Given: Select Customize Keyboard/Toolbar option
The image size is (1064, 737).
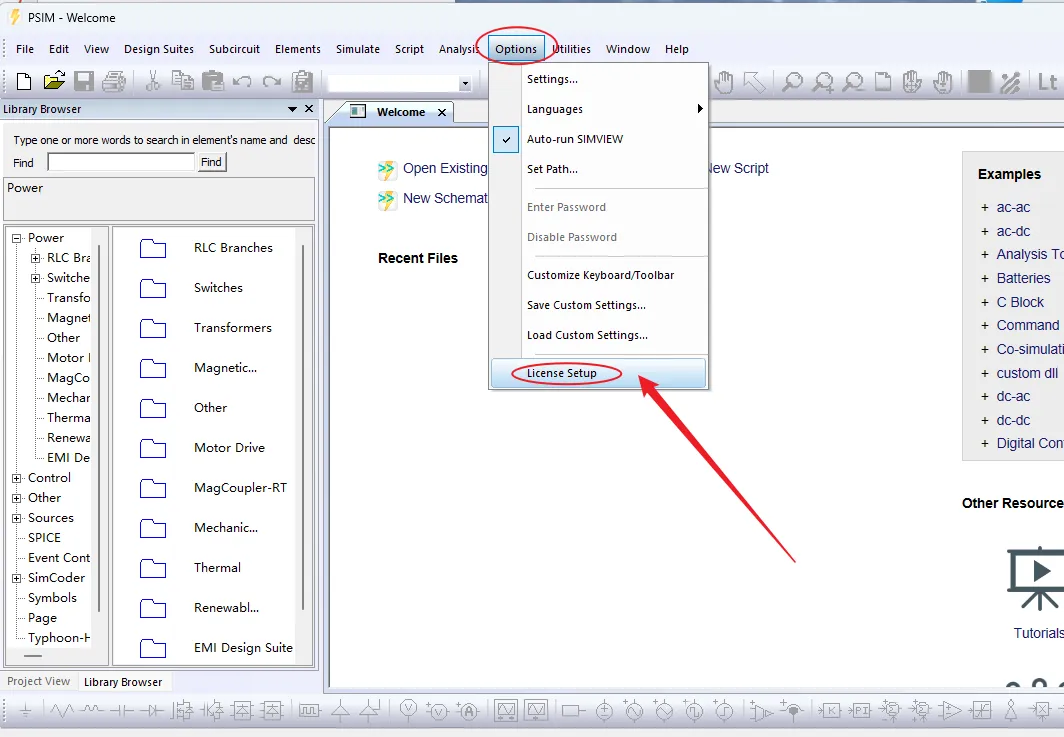Looking at the screenshot, I should point(599,275).
